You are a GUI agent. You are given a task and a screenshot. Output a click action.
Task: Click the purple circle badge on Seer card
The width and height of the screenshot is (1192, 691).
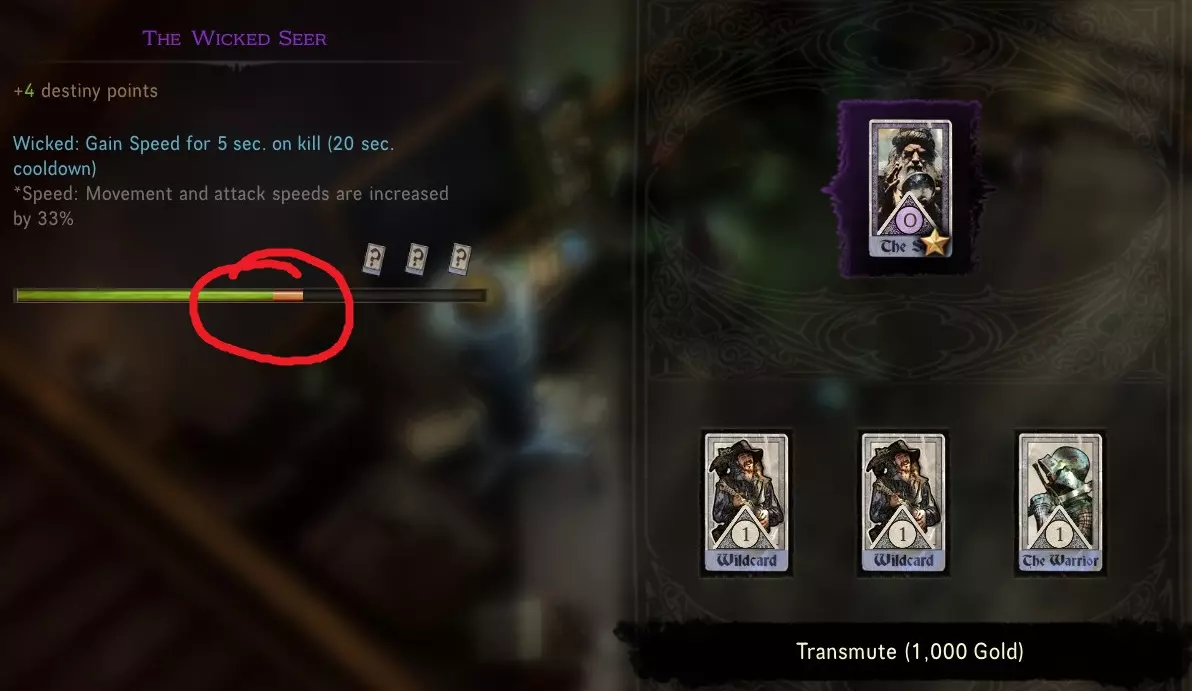click(x=909, y=221)
